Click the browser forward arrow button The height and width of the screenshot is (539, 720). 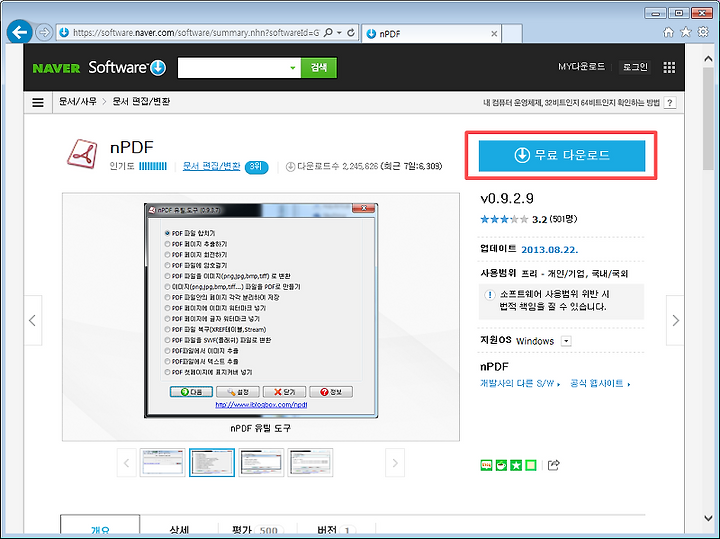tap(44, 33)
